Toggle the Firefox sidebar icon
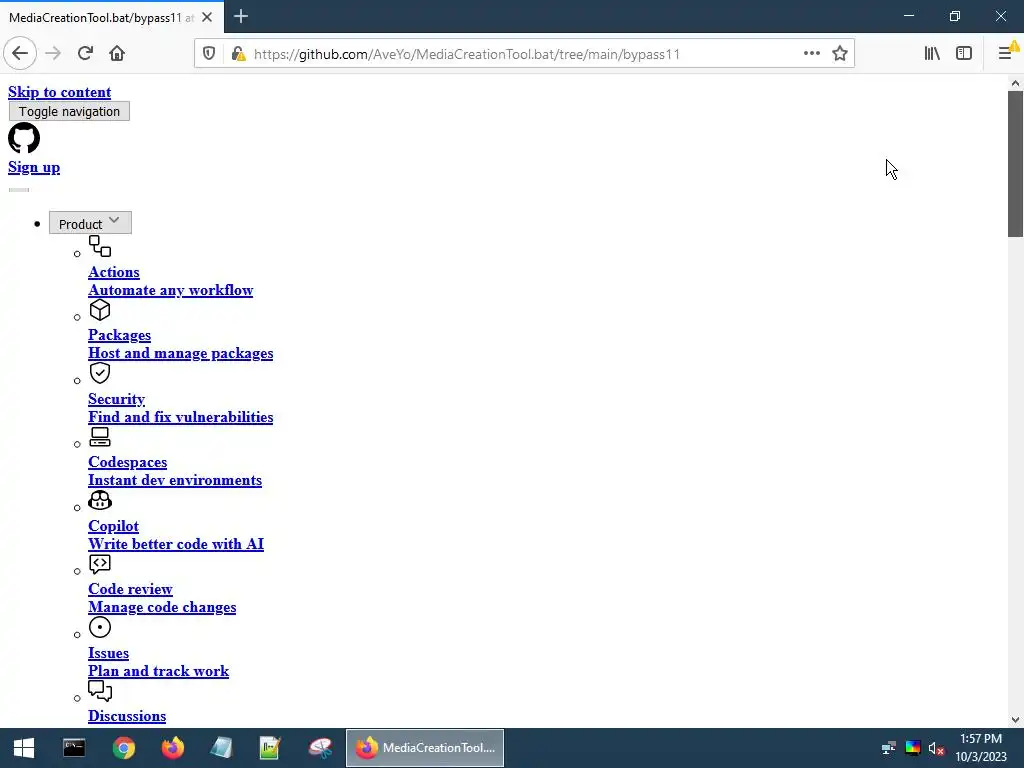The width and height of the screenshot is (1024, 768). coord(964,54)
